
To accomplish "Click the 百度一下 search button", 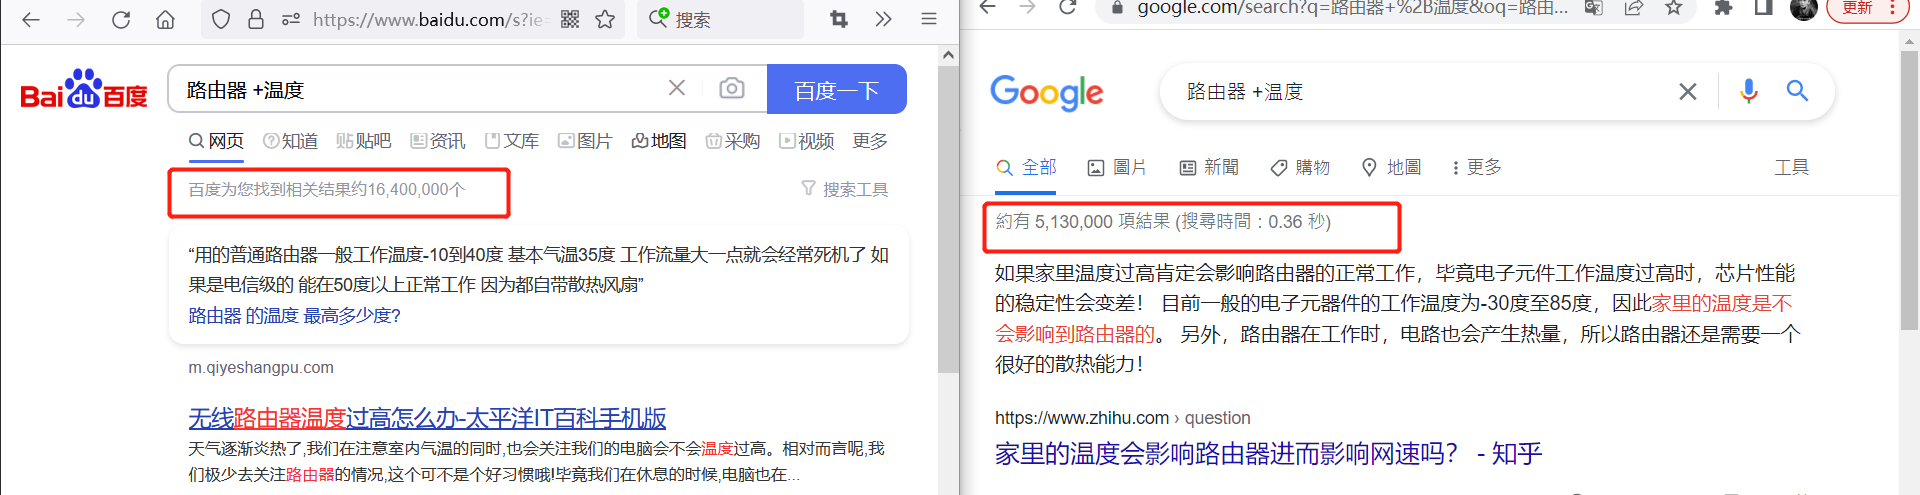I will tap(837, 90).
